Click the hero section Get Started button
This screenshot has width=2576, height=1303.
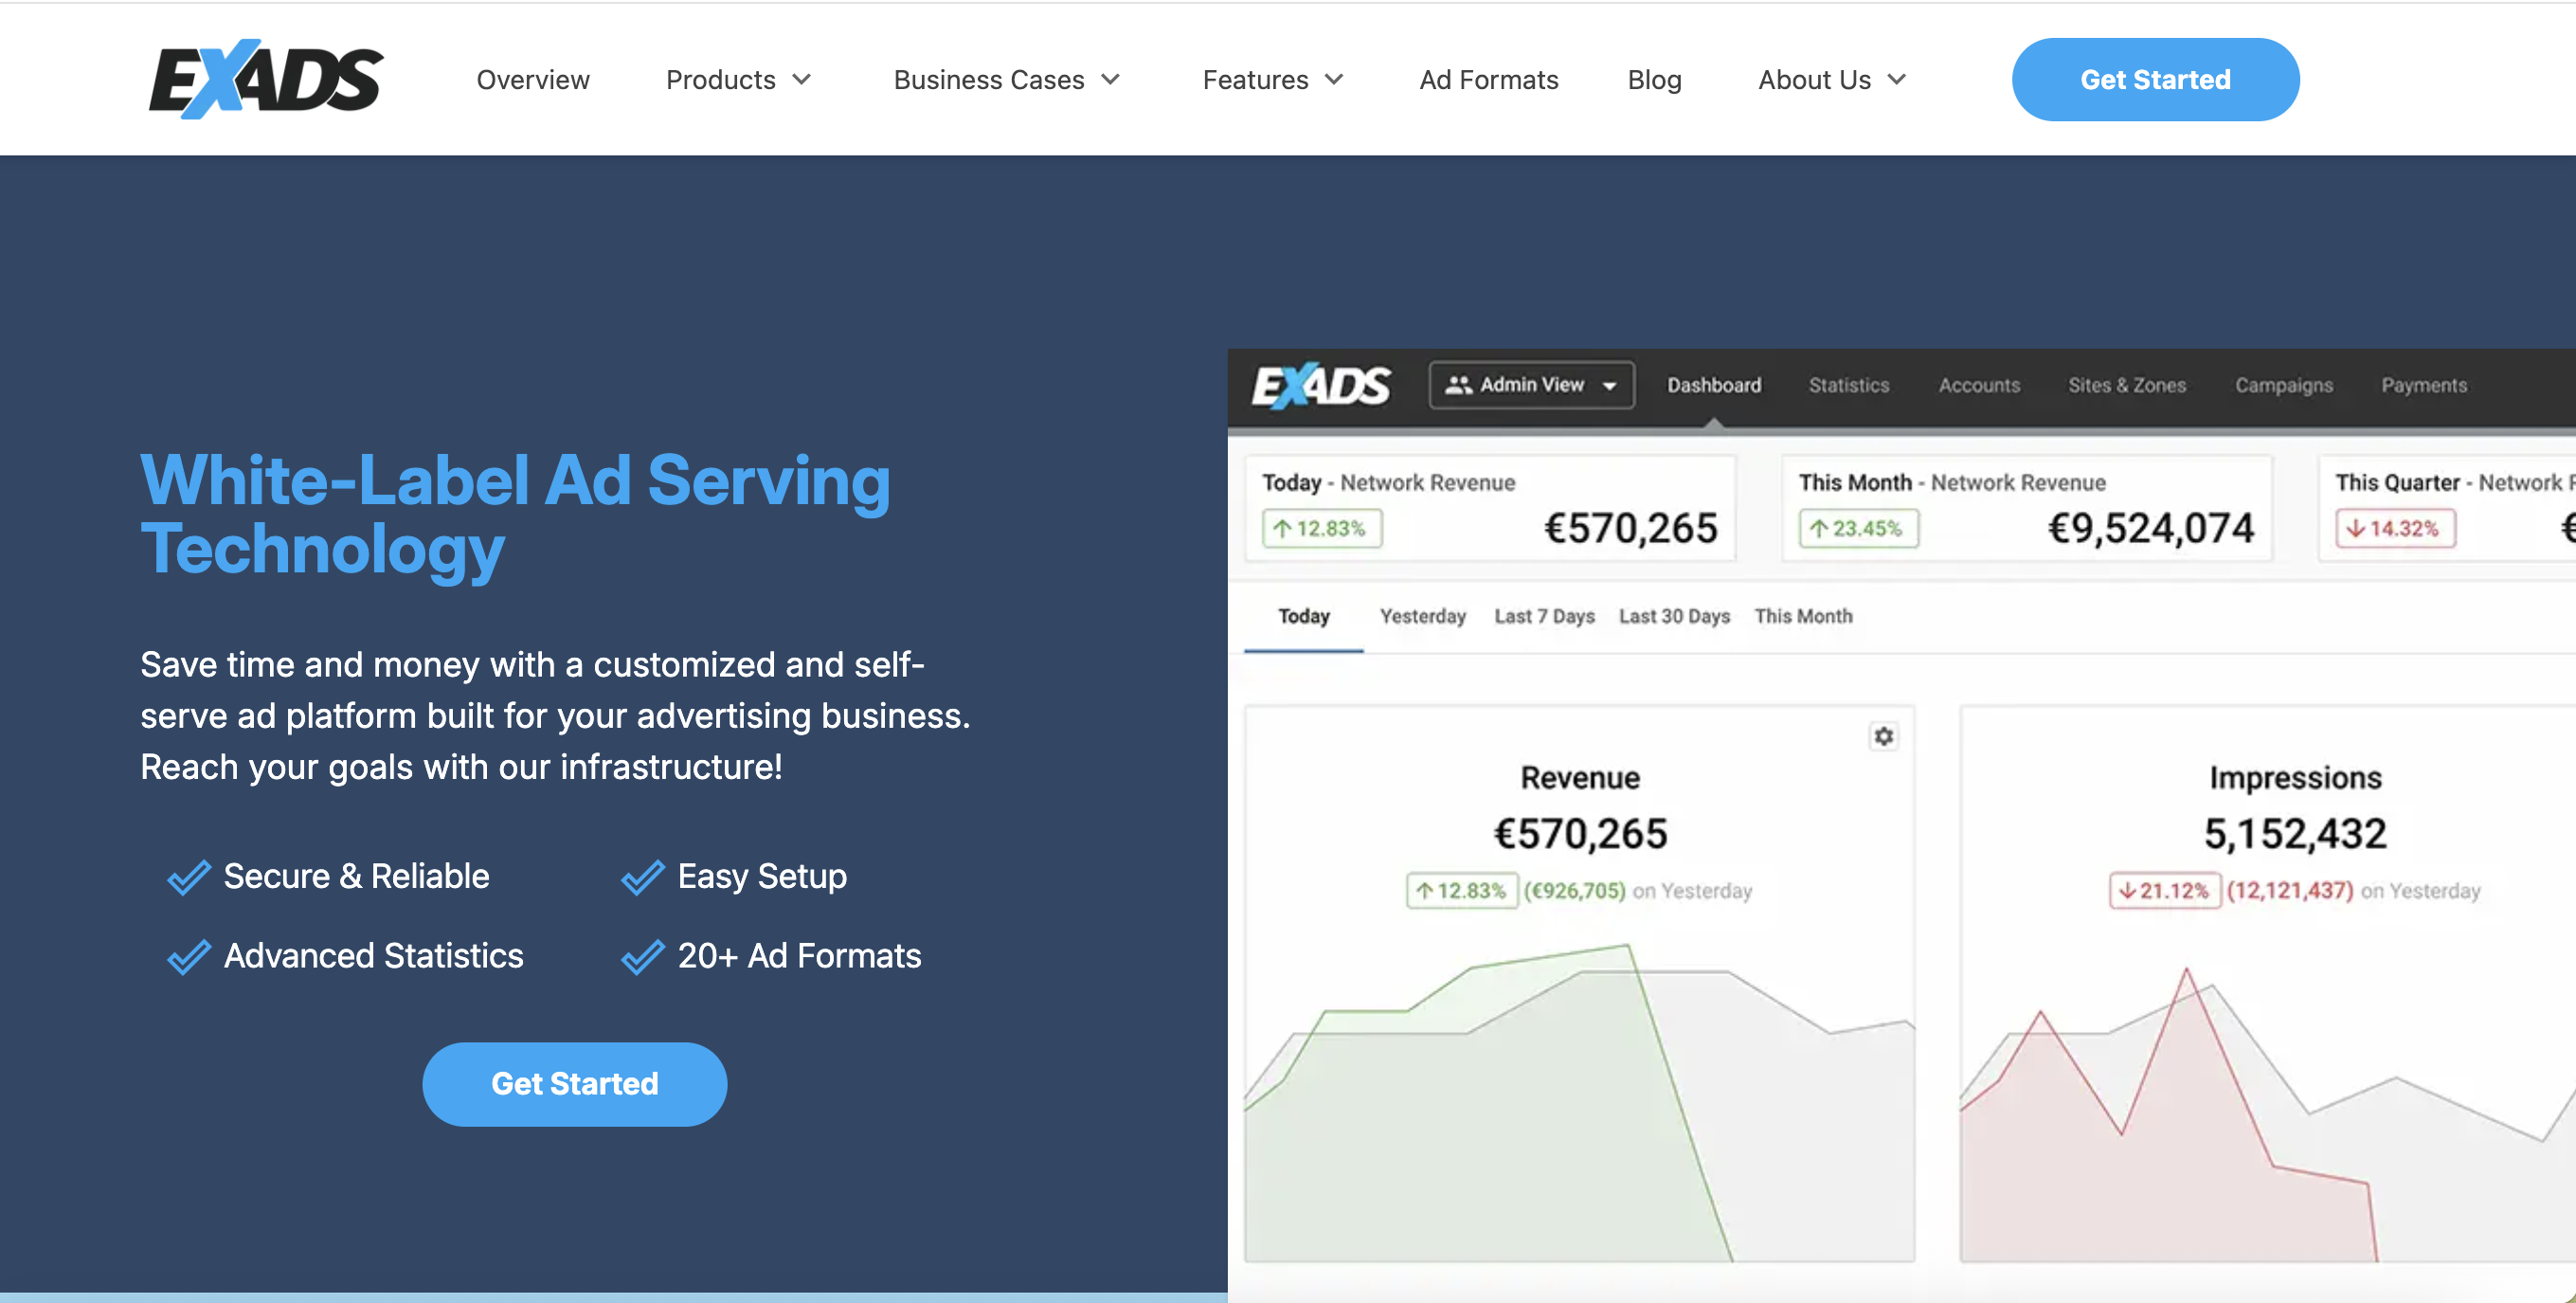point(574,1084)
